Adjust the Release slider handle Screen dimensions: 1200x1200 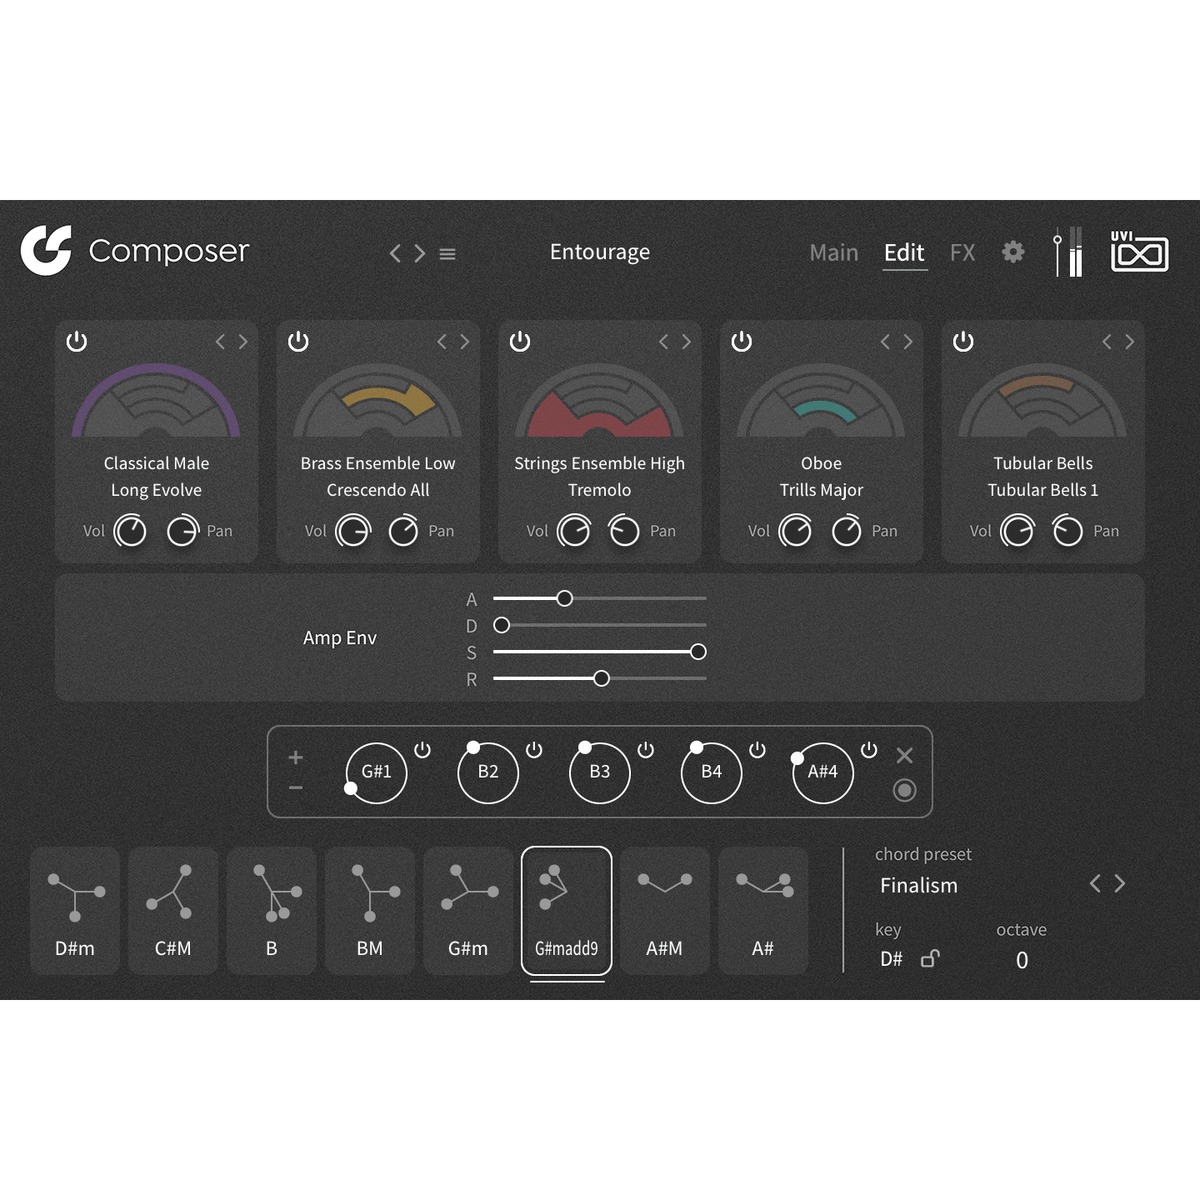click(x=601, y=678)
